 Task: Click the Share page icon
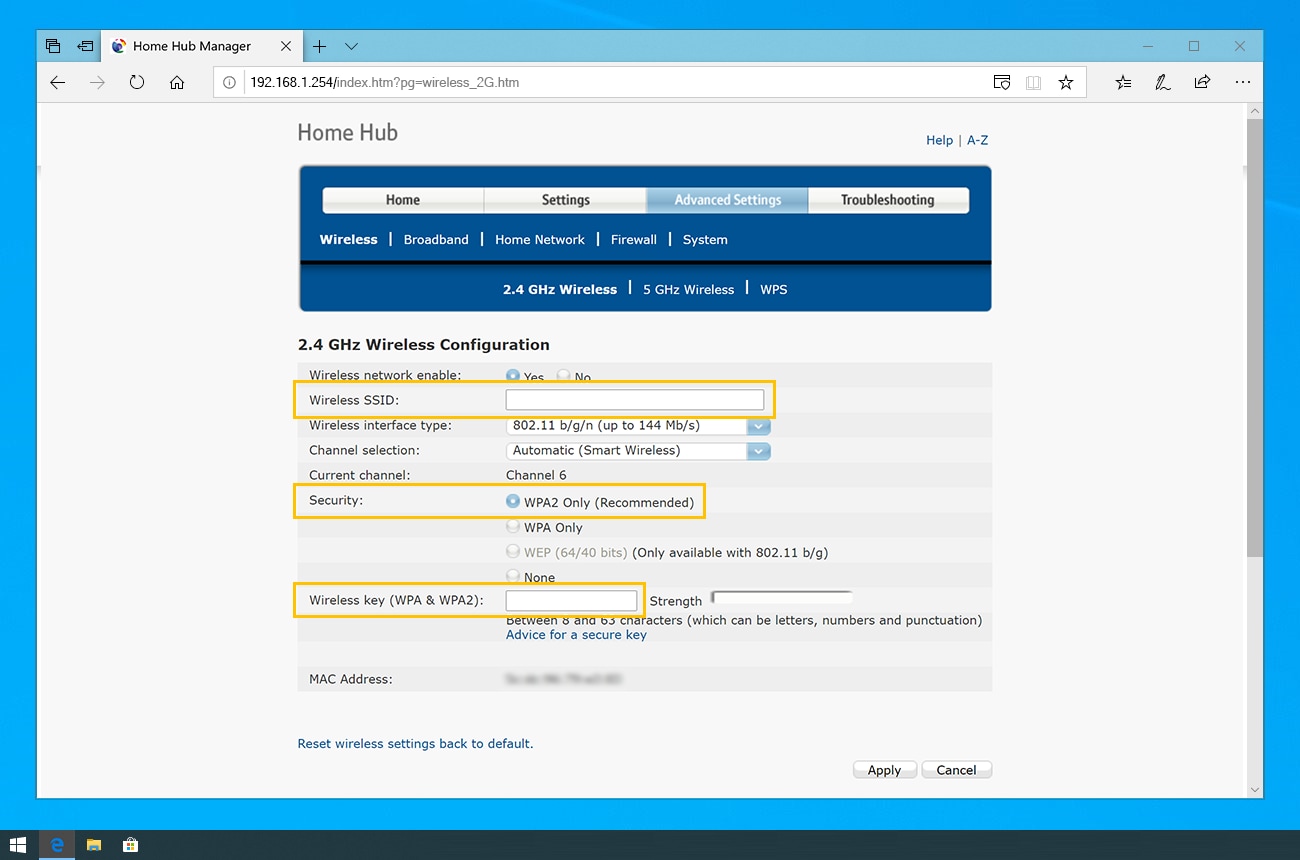point(1202,83)
